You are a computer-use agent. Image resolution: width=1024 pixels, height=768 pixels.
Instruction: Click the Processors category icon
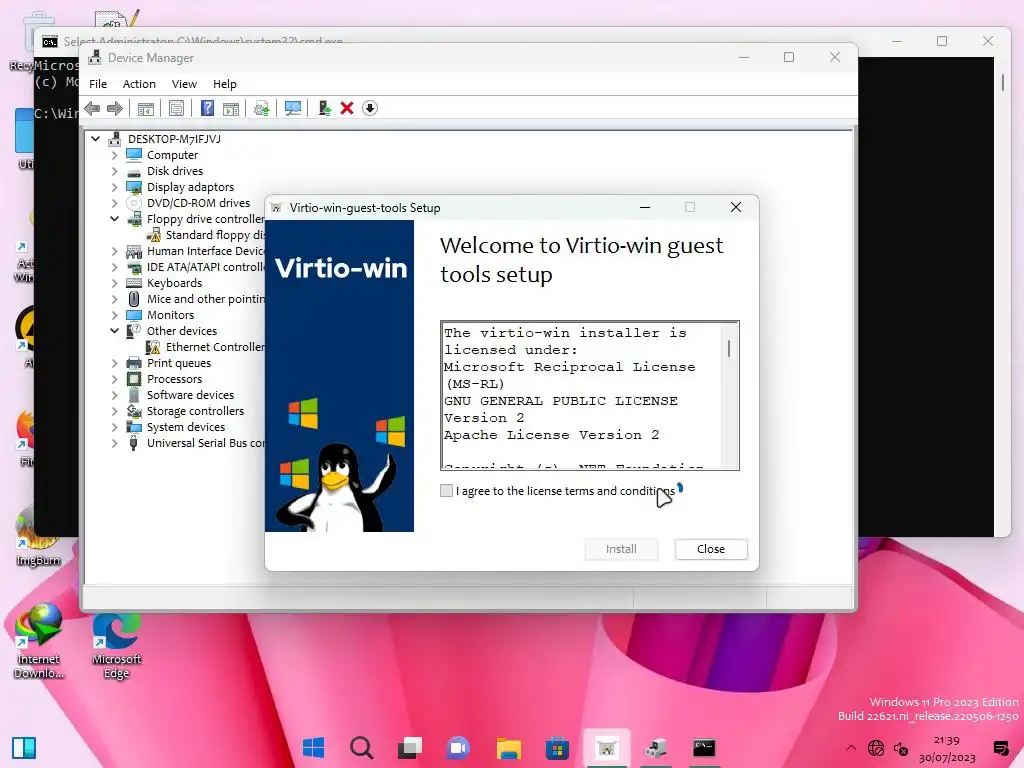134,379
